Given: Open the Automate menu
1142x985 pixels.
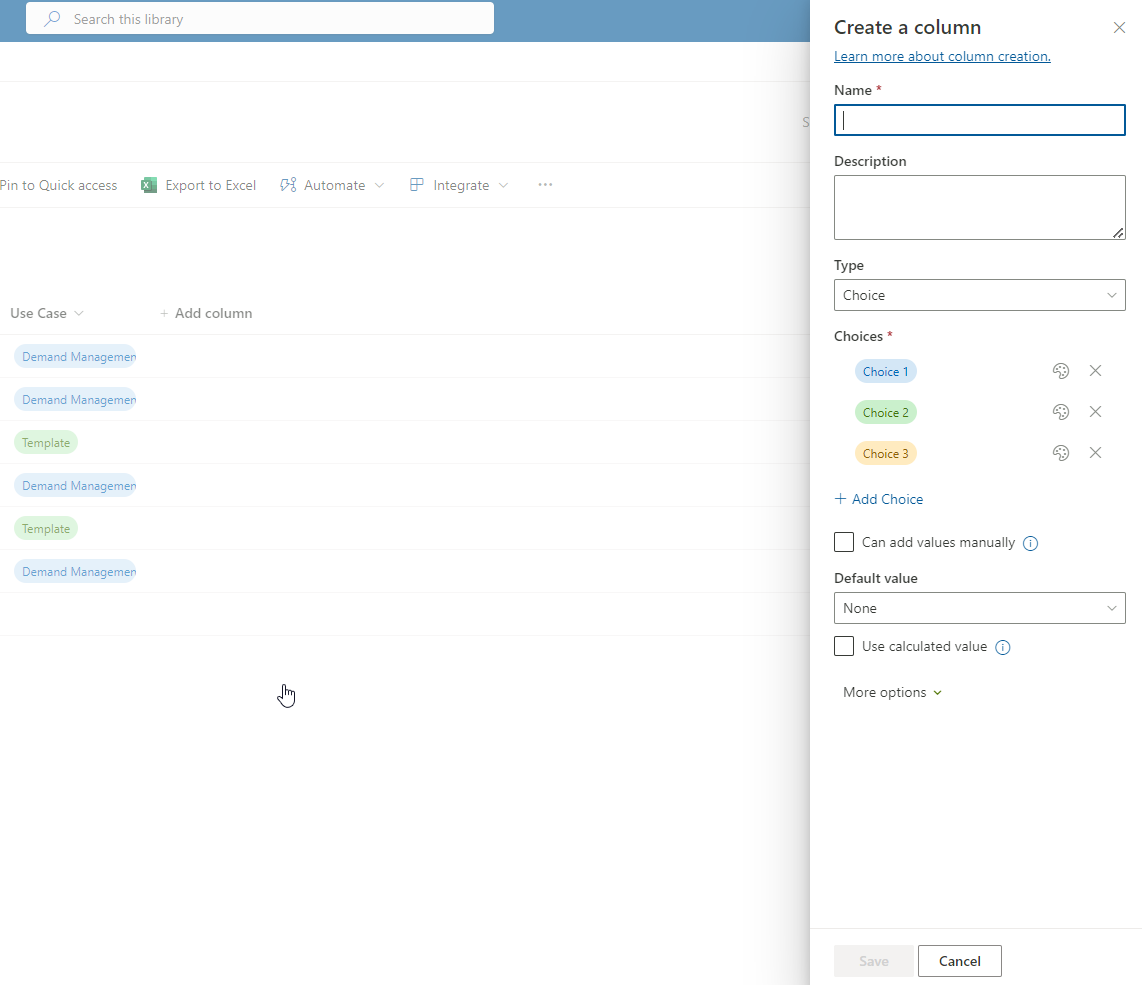Looking at the screenshot, I should 332,185.
